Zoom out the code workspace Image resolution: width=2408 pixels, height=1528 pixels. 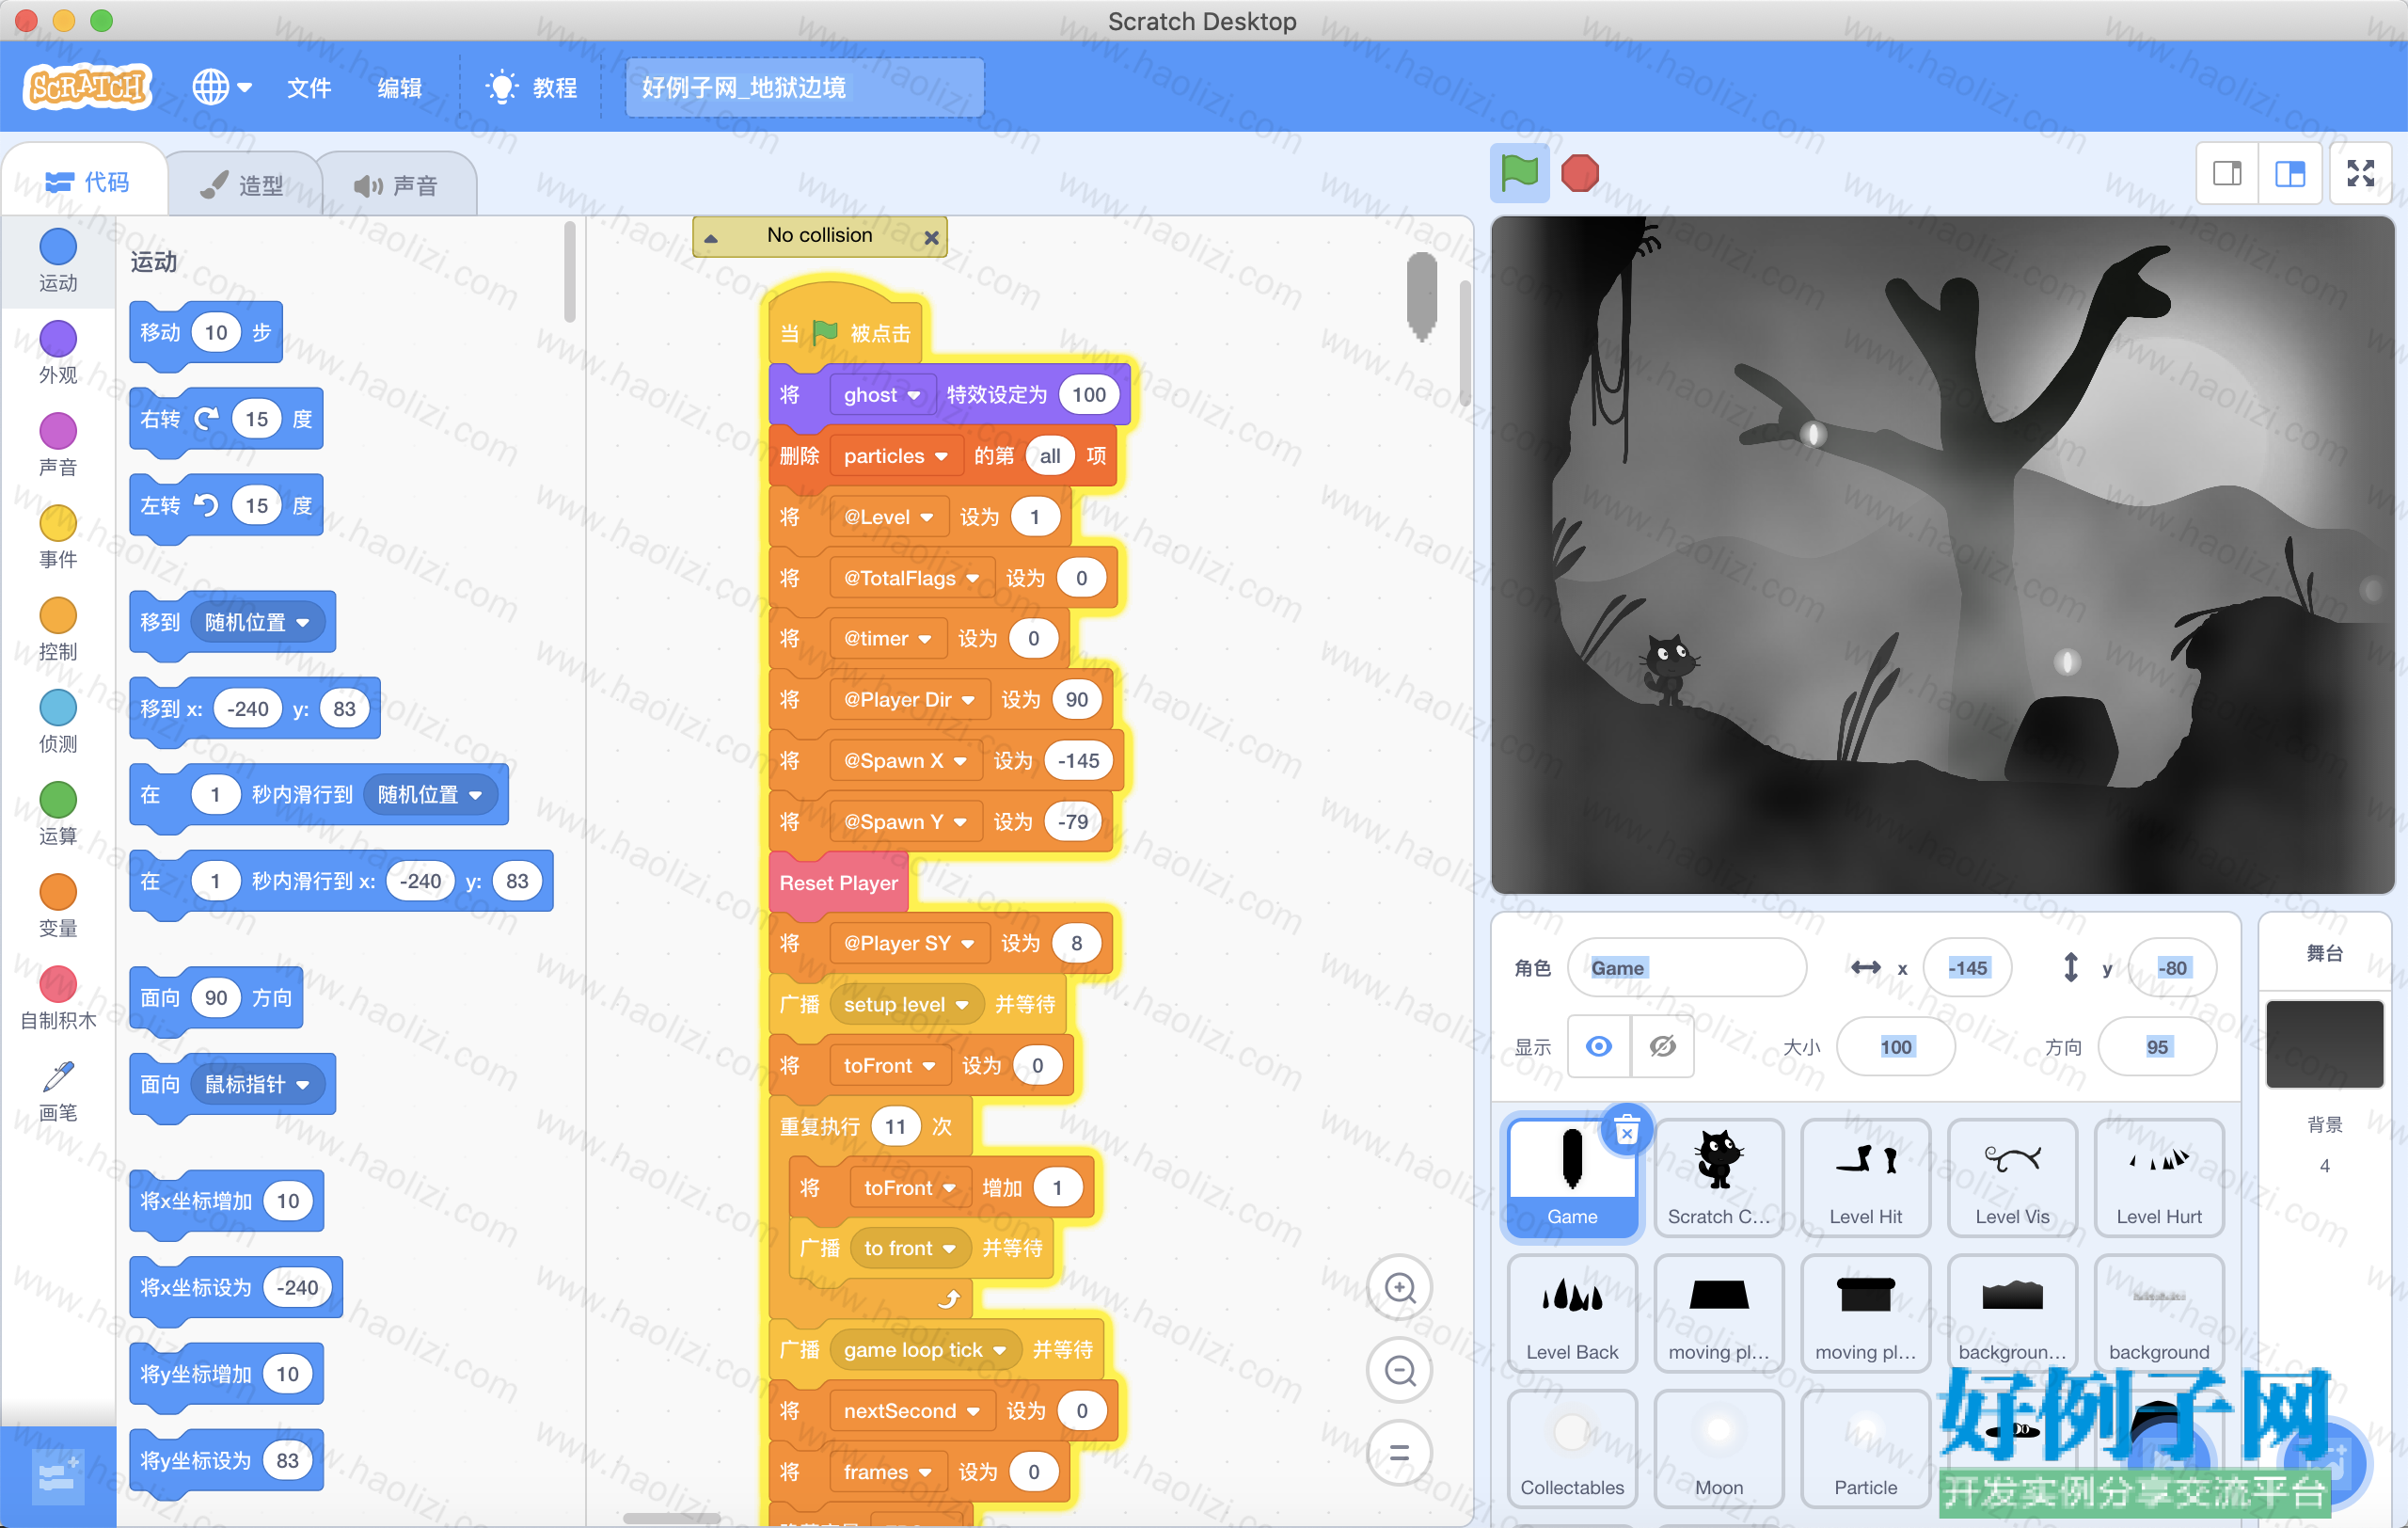[x=1399, y=1370]
